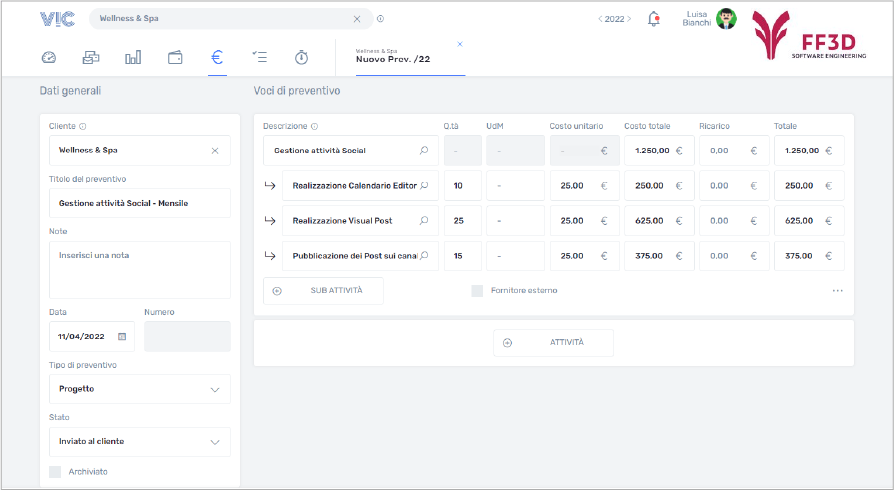Image resolution: width=894 pixels, height=491 pixels.
Task: Clear the Cliente field Wellness & Spa
Action: 215,151
